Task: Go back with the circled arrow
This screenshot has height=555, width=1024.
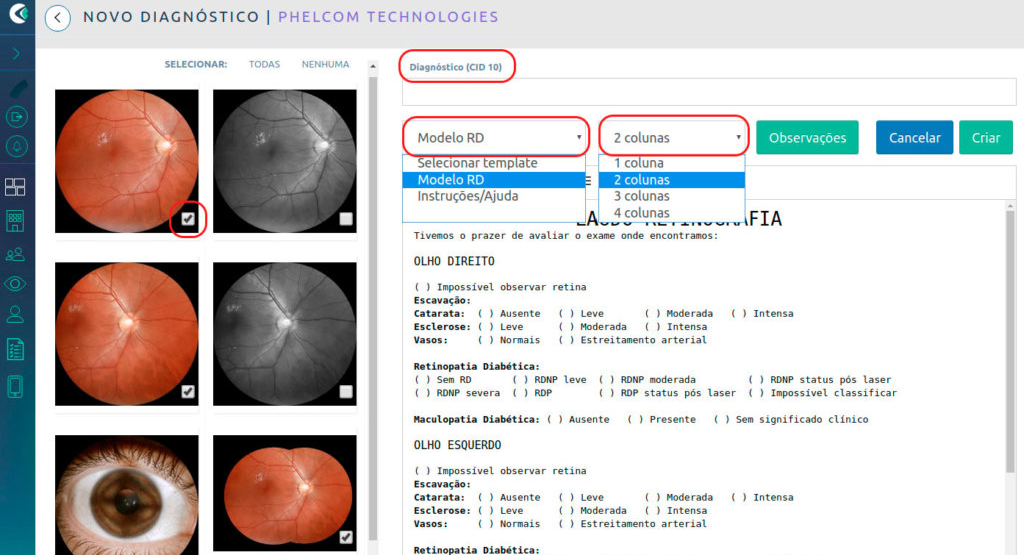Action: click(57, 18)
